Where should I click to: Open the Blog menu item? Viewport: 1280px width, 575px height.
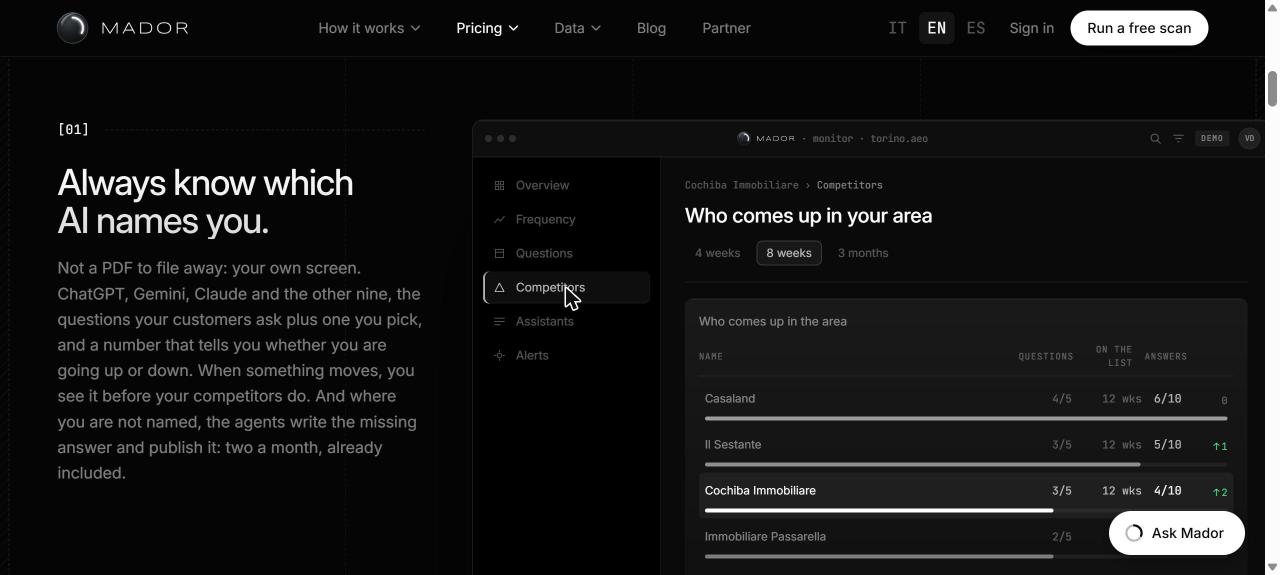click(651, 28)
